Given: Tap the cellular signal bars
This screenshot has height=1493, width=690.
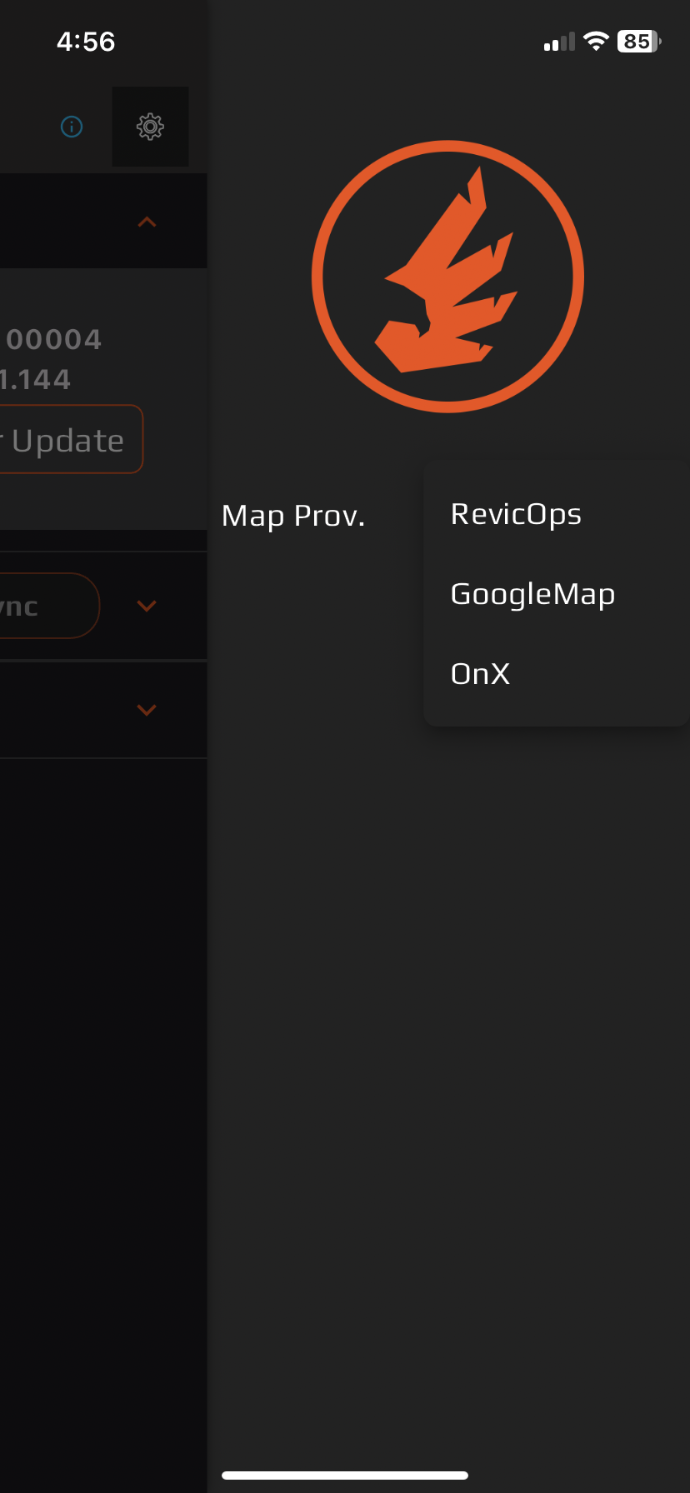Looking at the screenshot, I should (559, 42).
